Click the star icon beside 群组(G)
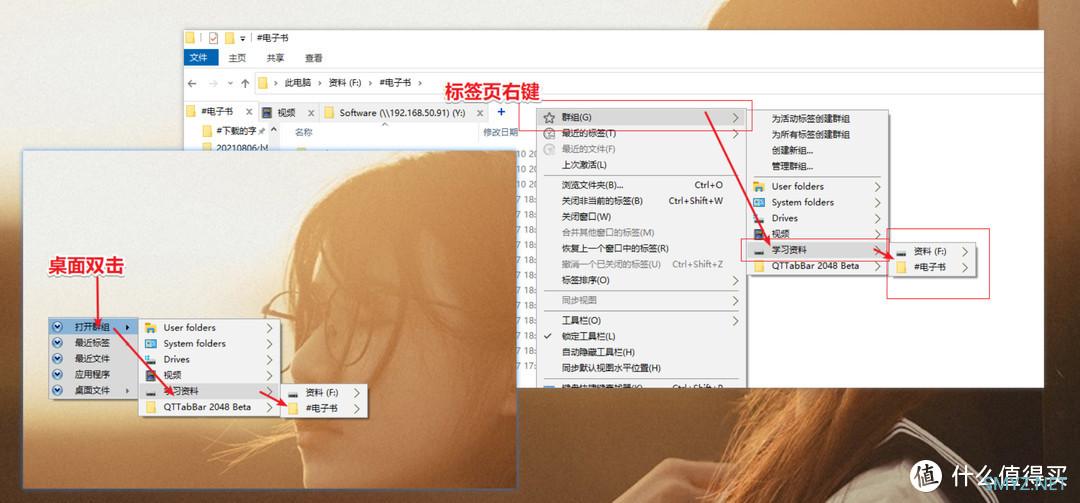Viewport: 1080px width, 503px height. click(x=549, y=118)
